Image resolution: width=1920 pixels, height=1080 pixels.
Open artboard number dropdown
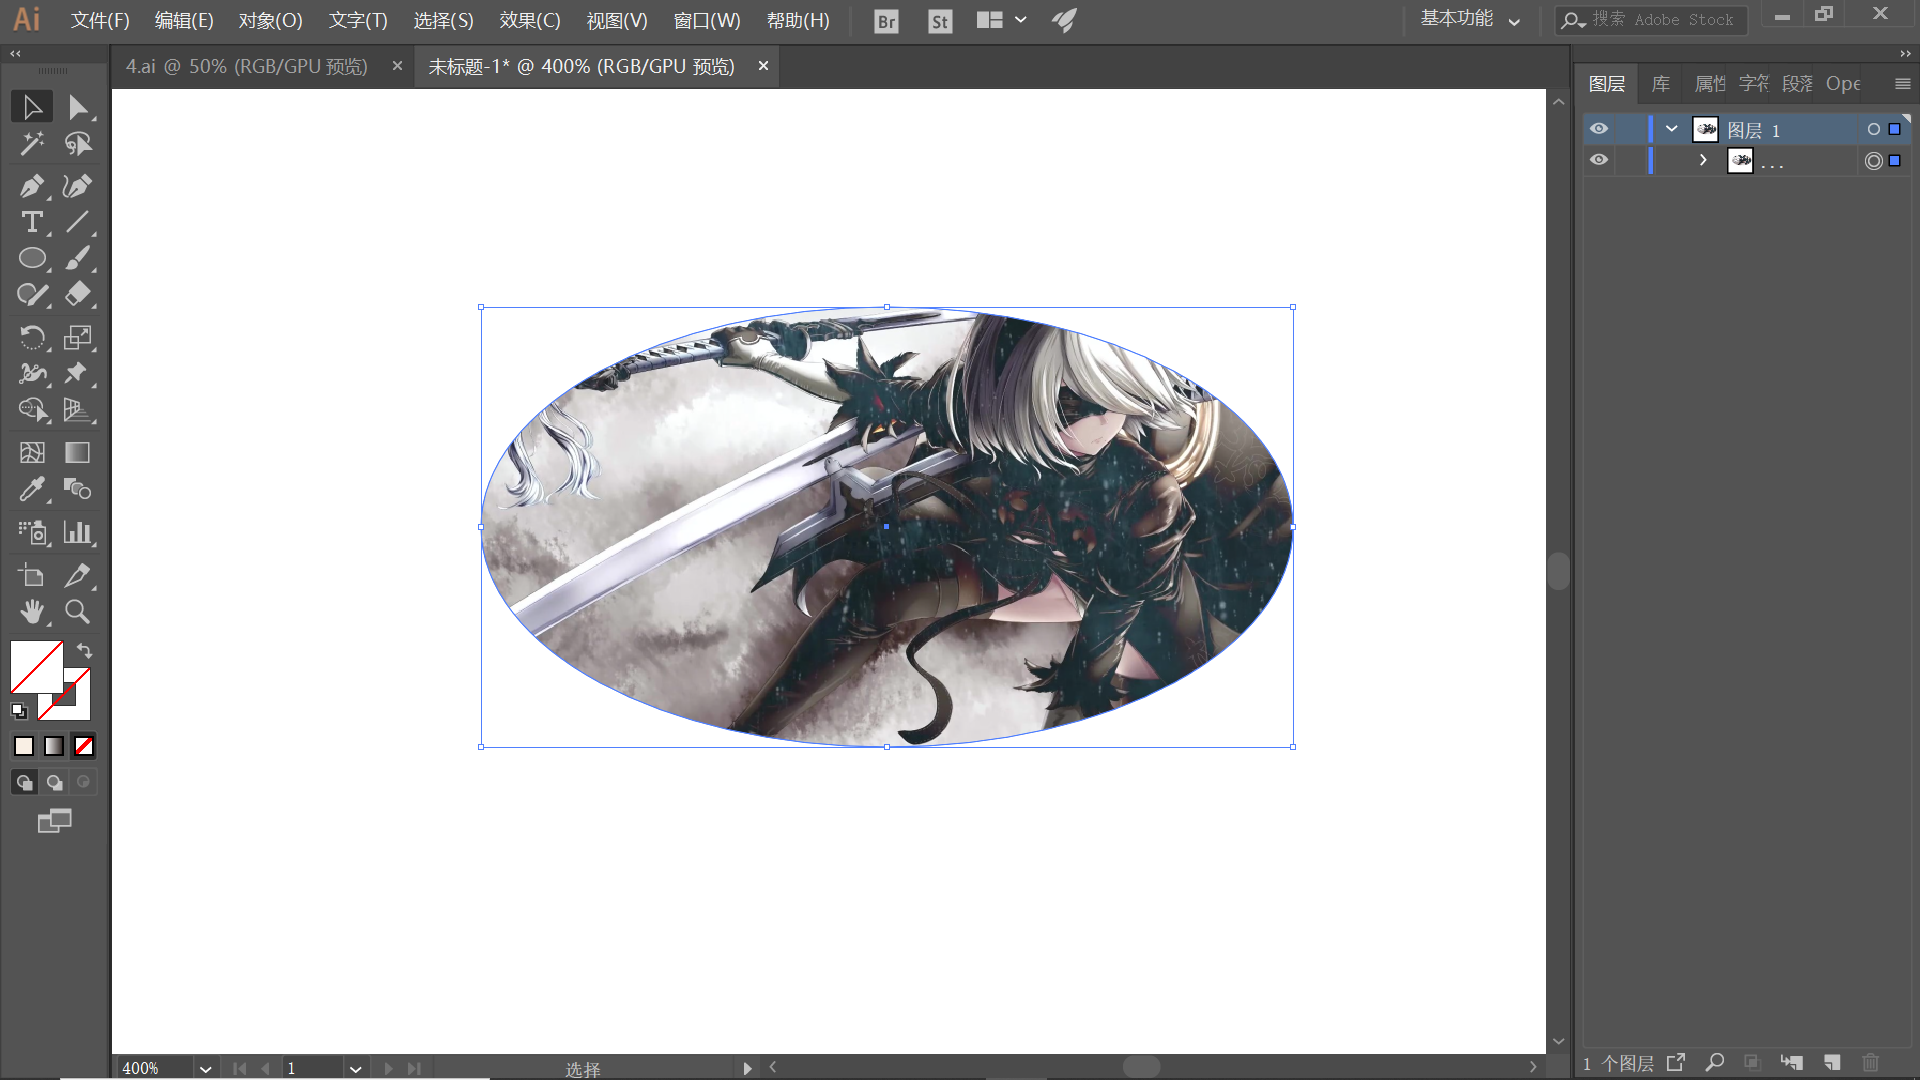355,1069
